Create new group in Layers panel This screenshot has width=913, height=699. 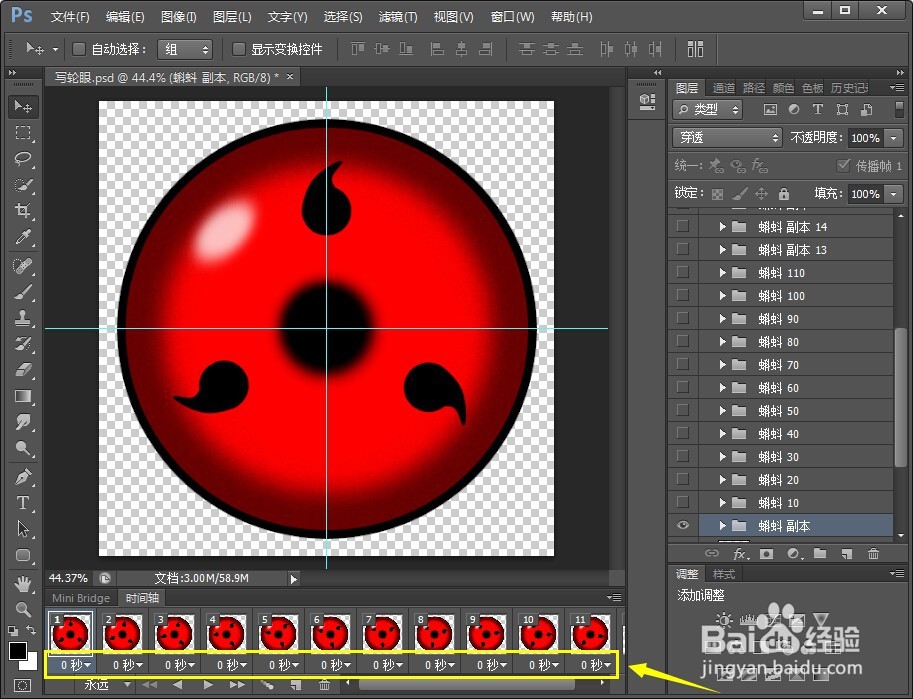(x=820, y=553)
